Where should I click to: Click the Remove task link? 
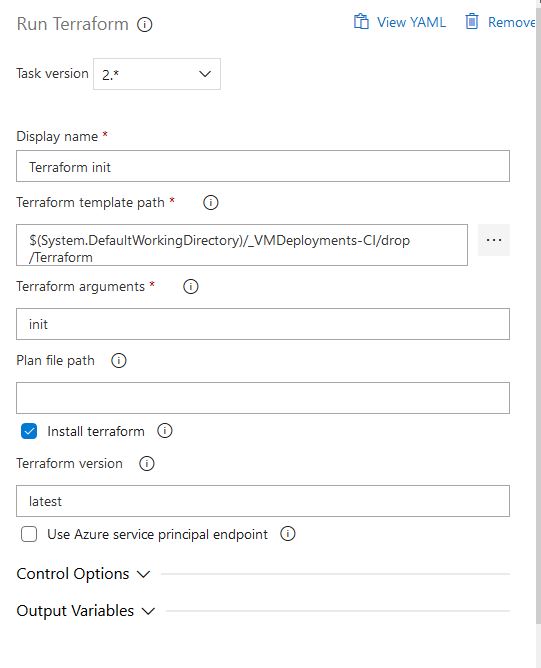coord(511,22)
